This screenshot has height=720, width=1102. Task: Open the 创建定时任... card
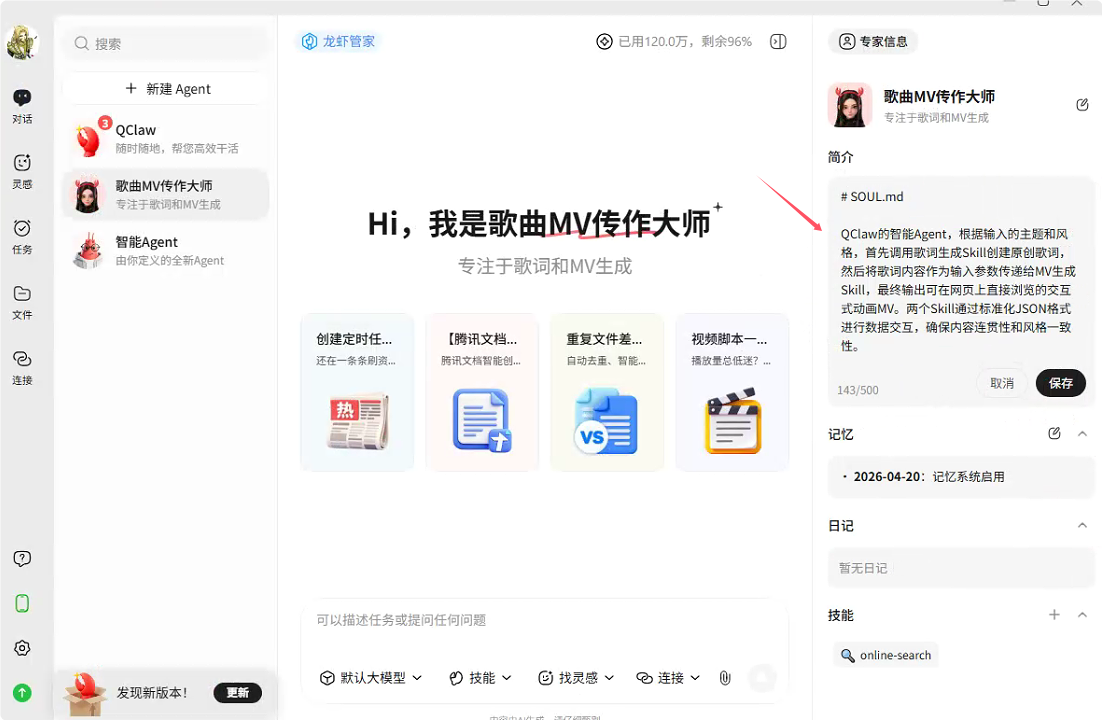click(357, 392)
